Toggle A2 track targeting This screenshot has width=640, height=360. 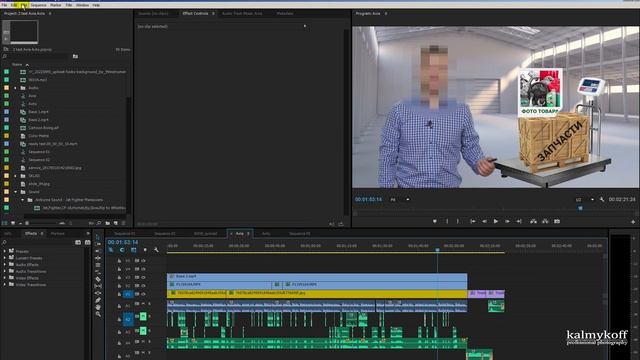click(128, 319)
